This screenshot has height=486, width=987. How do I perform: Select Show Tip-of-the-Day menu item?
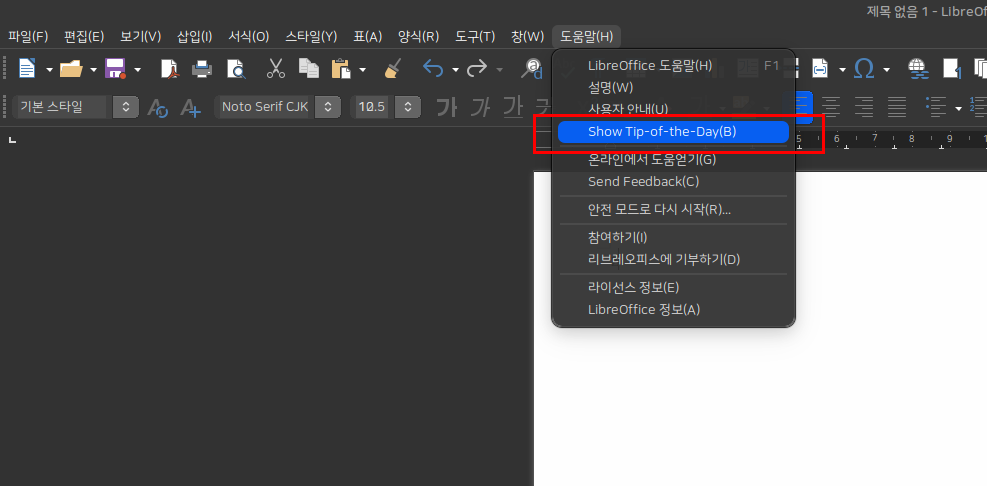tap(662, 132)
